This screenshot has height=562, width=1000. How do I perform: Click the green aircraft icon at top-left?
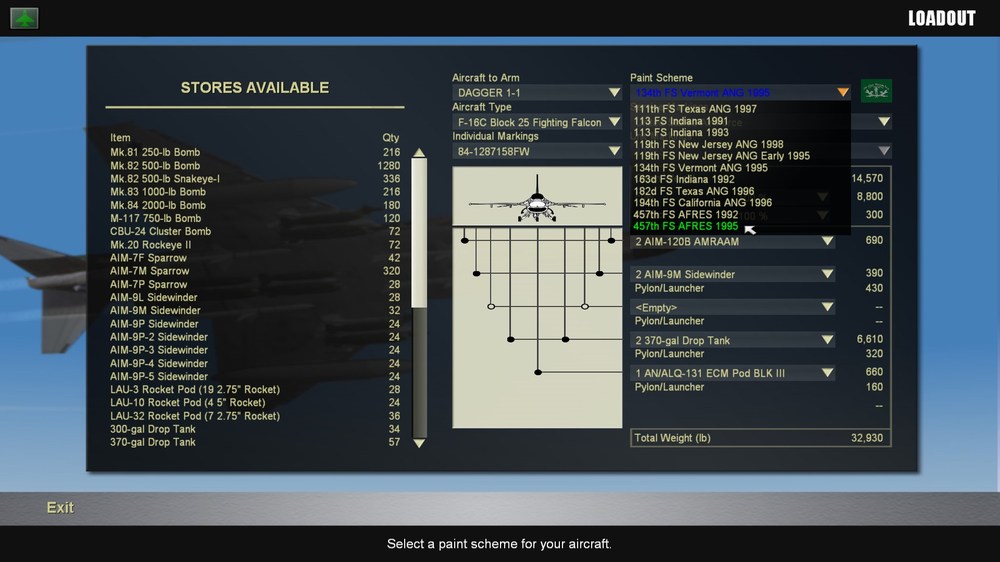pyautogui.click(x=24, y=18)
